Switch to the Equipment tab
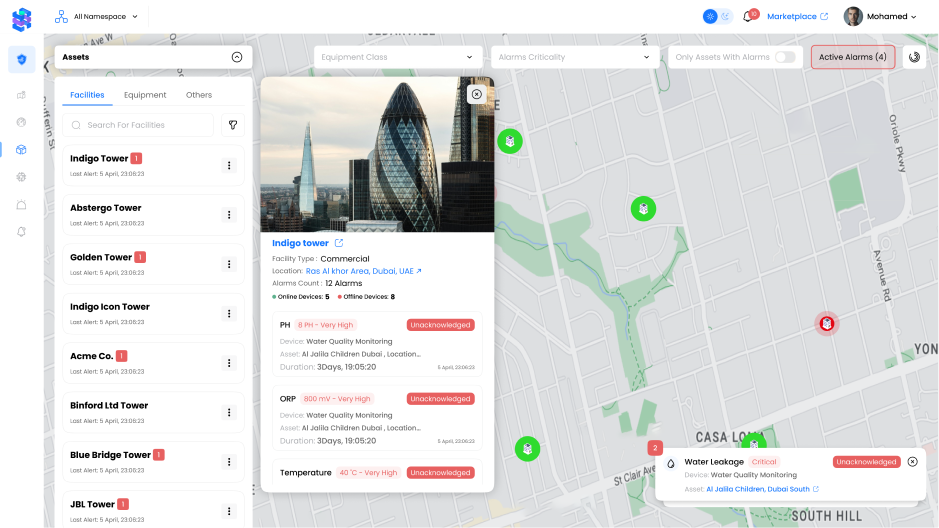Image resolution: width=939 pixels, height=528 pixels. click(x=145, y=95)
